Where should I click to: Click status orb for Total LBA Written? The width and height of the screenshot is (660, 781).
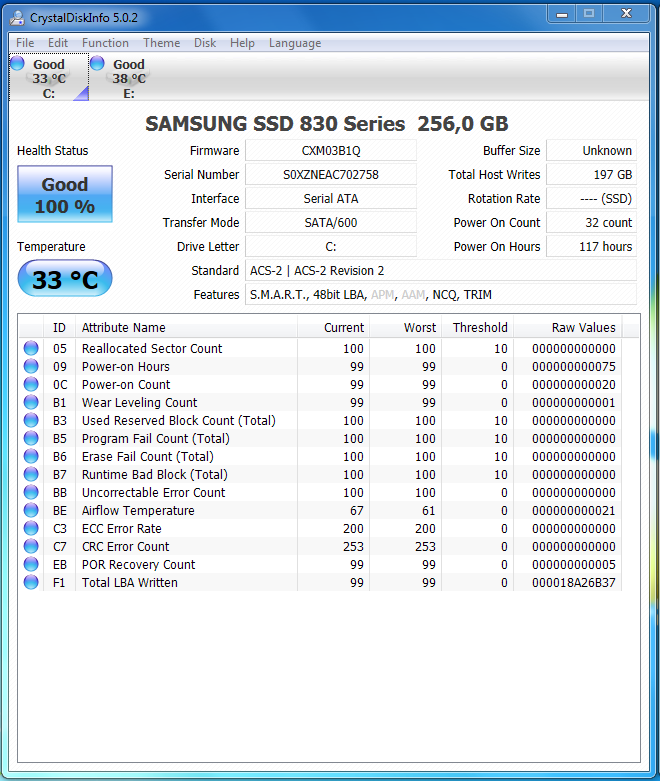[31, 582]
